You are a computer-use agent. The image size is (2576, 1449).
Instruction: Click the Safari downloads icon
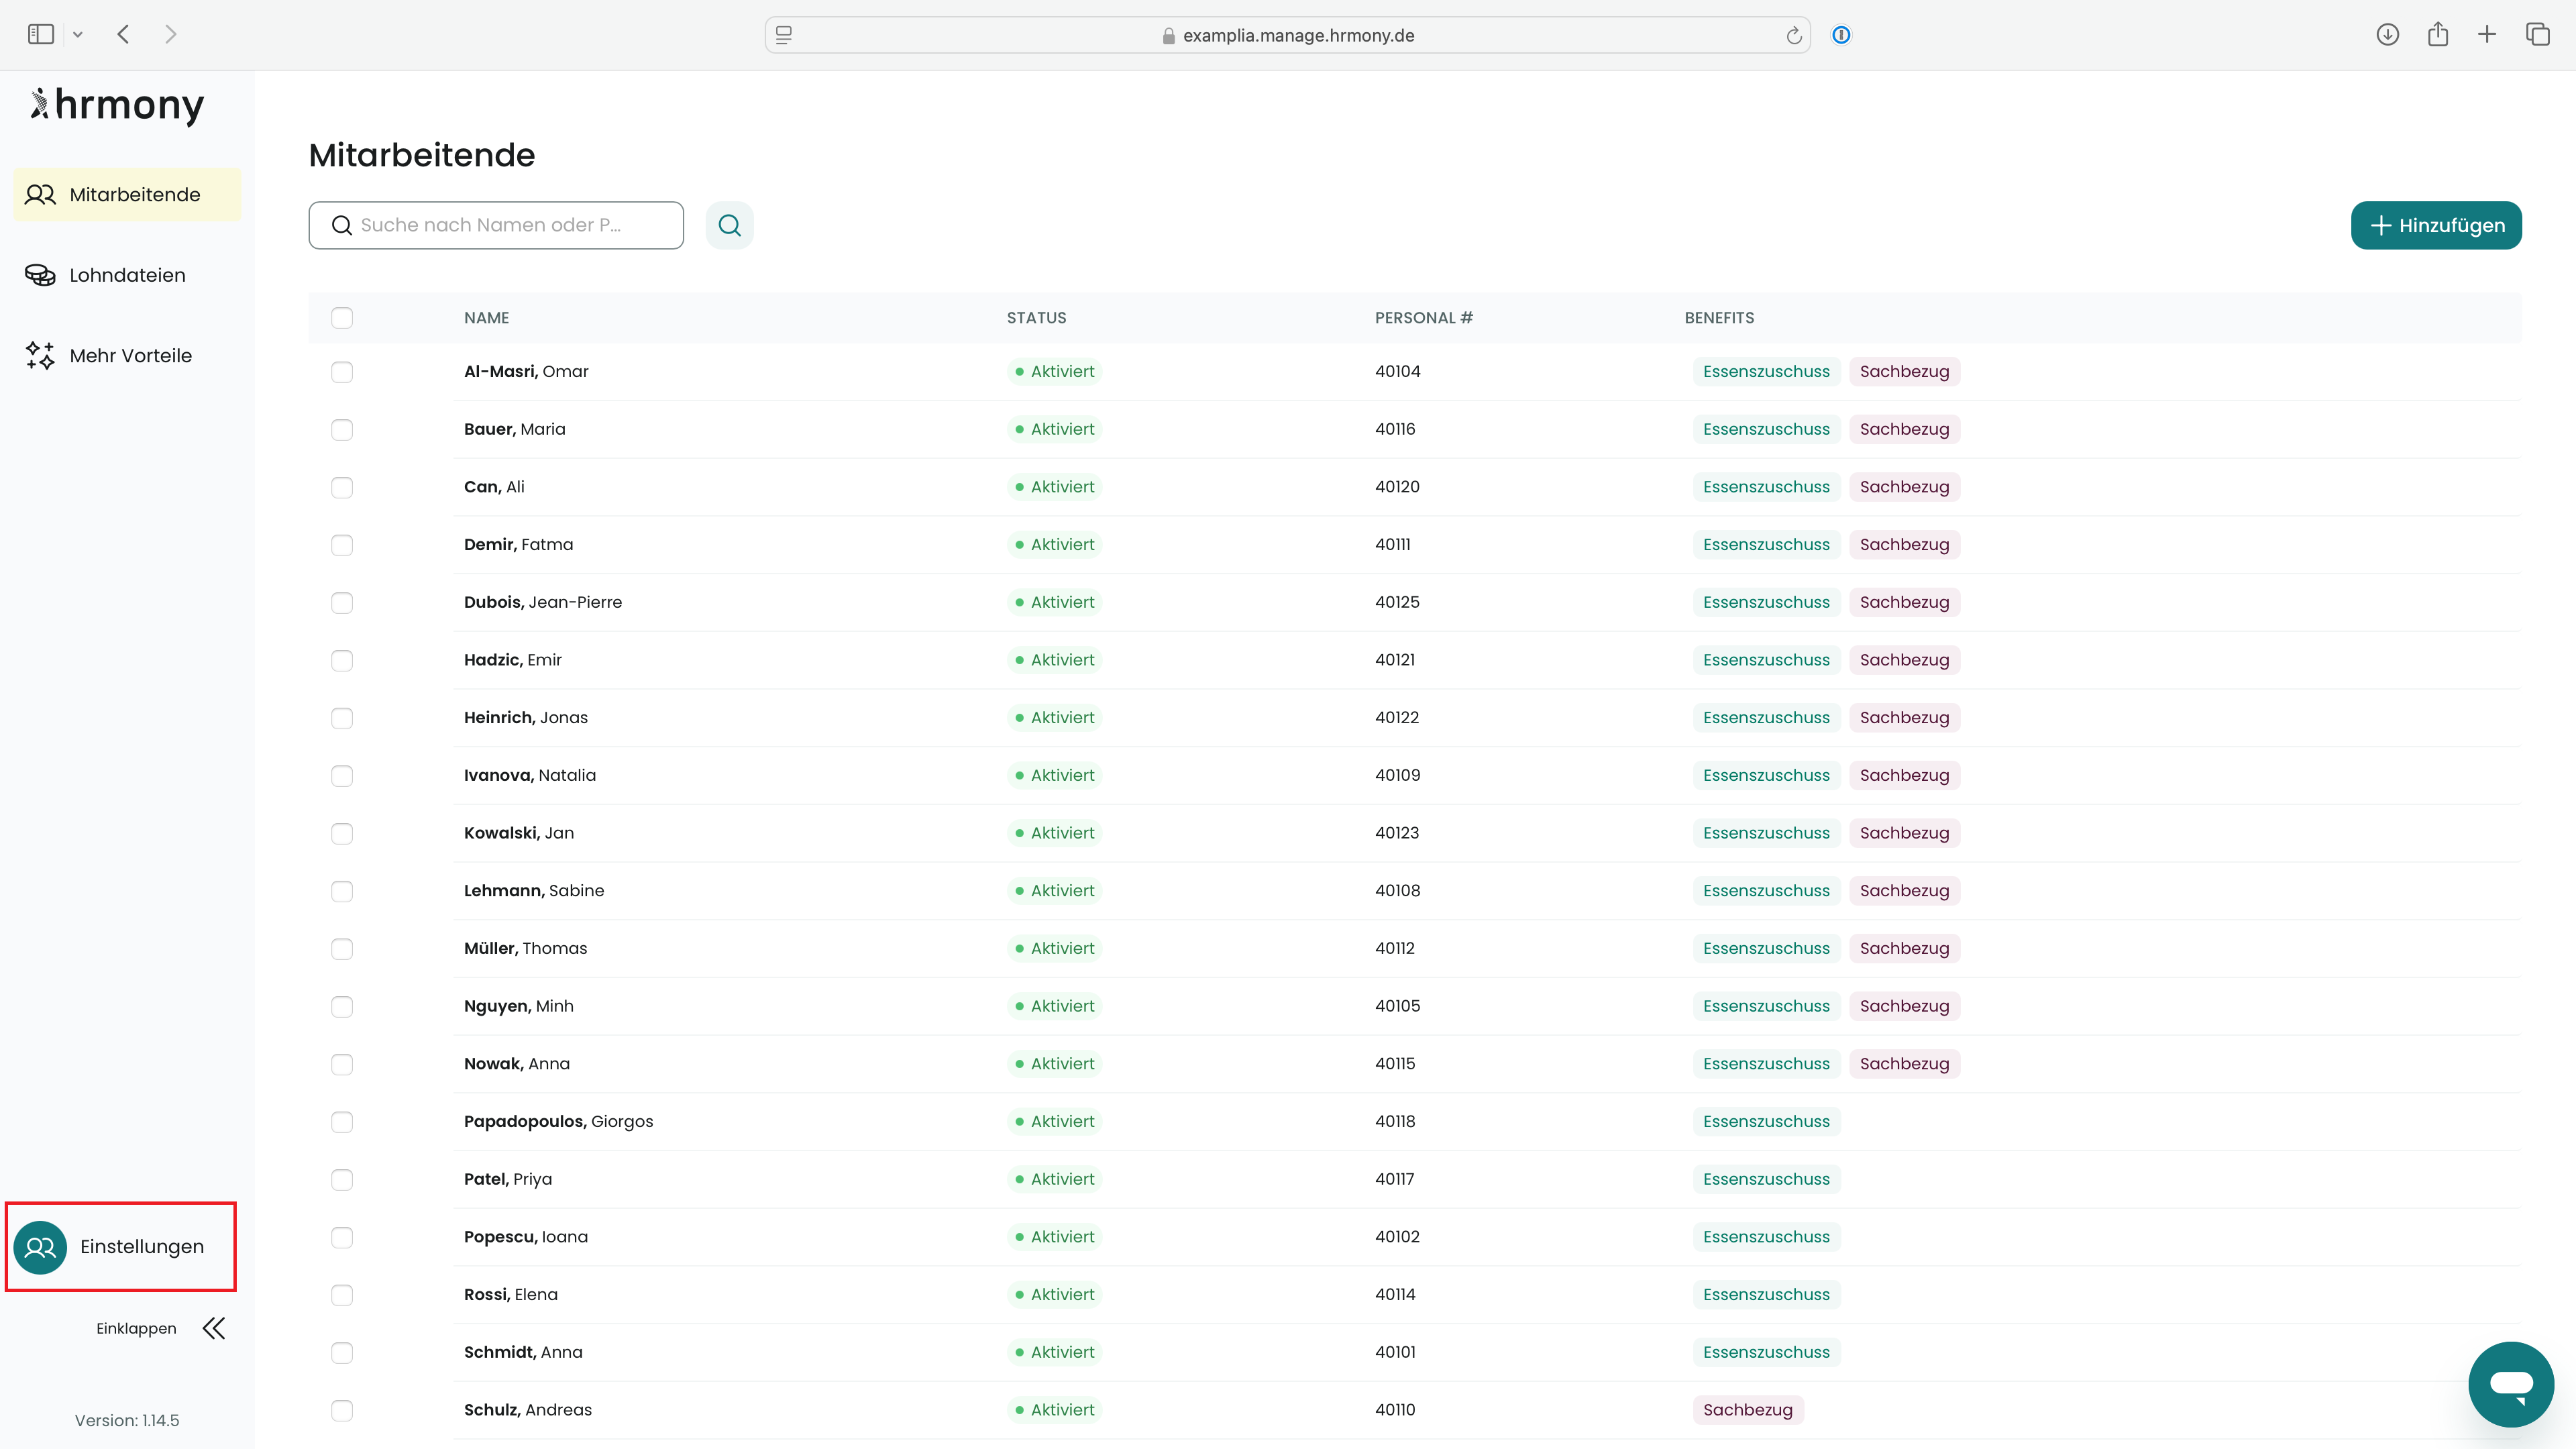click(x=2387, y=35)
